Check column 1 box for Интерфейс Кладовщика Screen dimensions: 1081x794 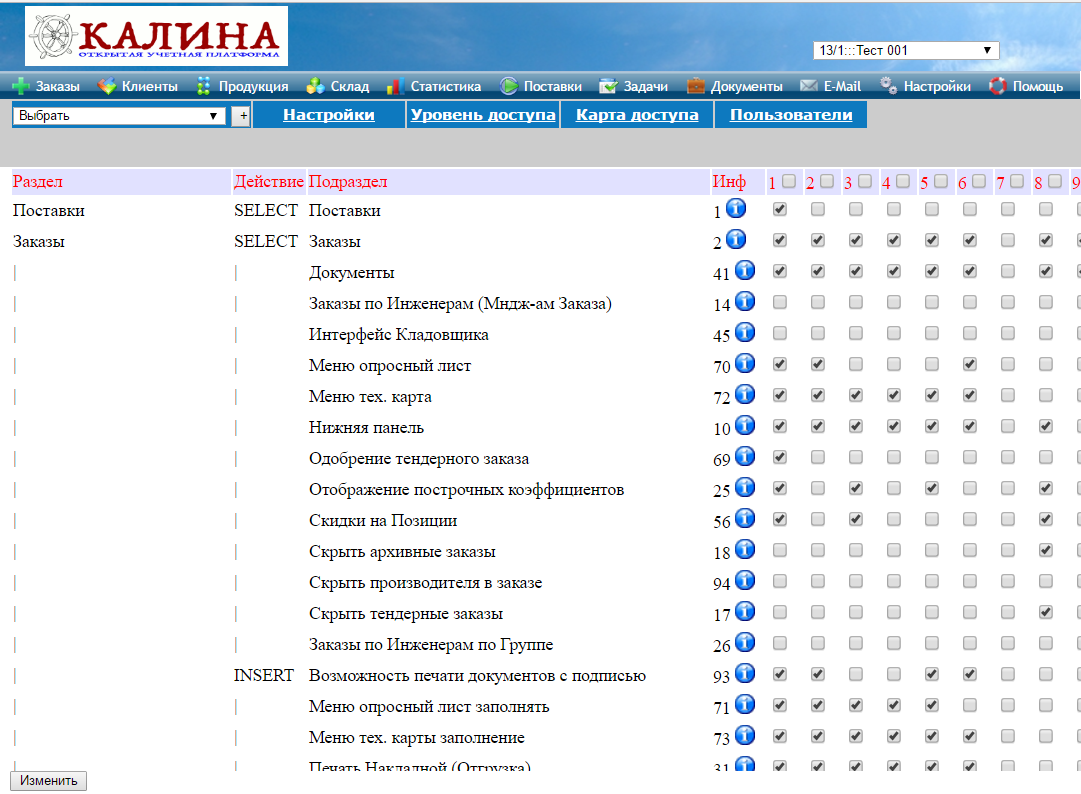tap(780, 333)
